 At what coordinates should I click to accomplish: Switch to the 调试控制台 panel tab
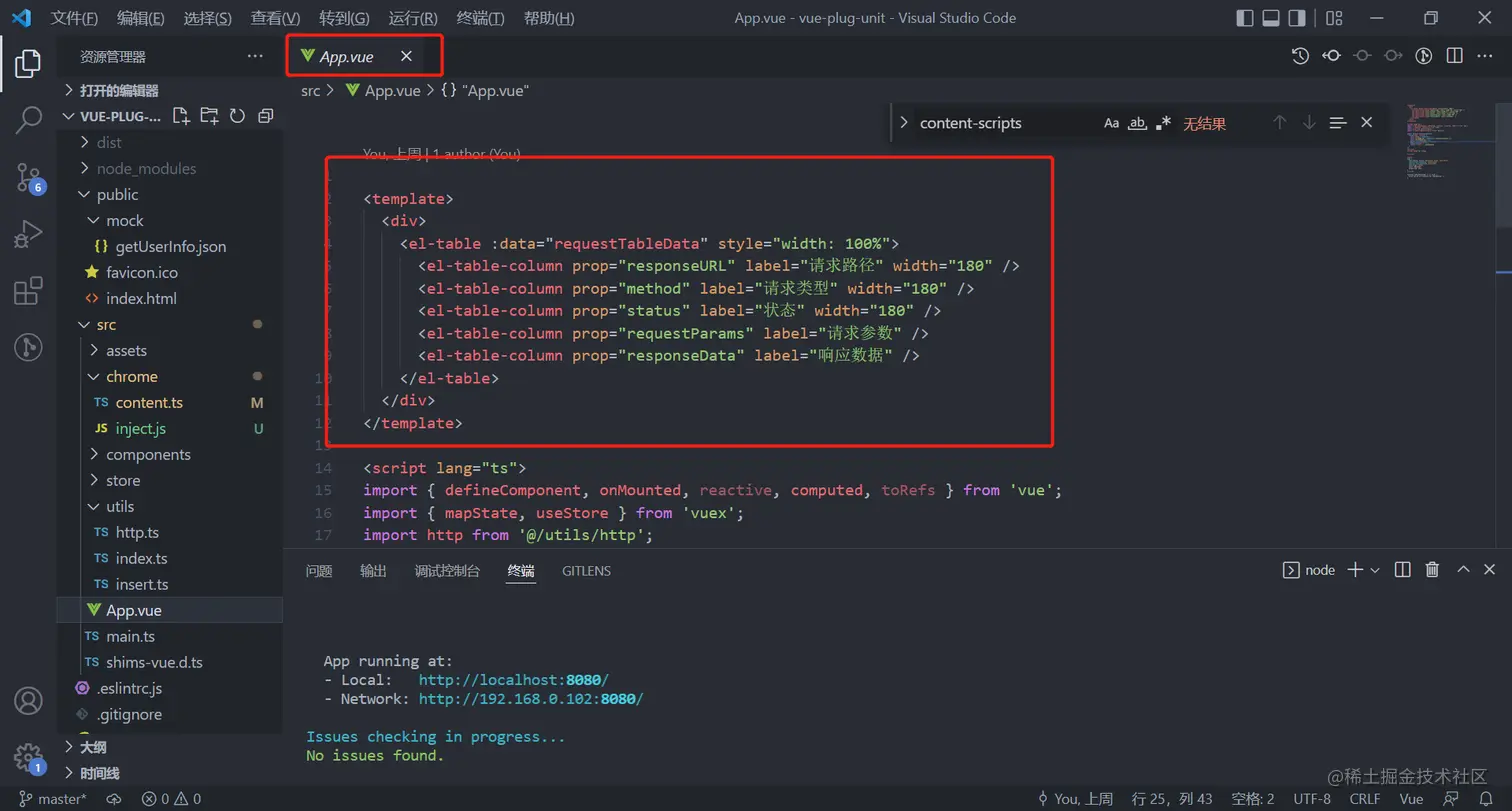pos(447,571)
